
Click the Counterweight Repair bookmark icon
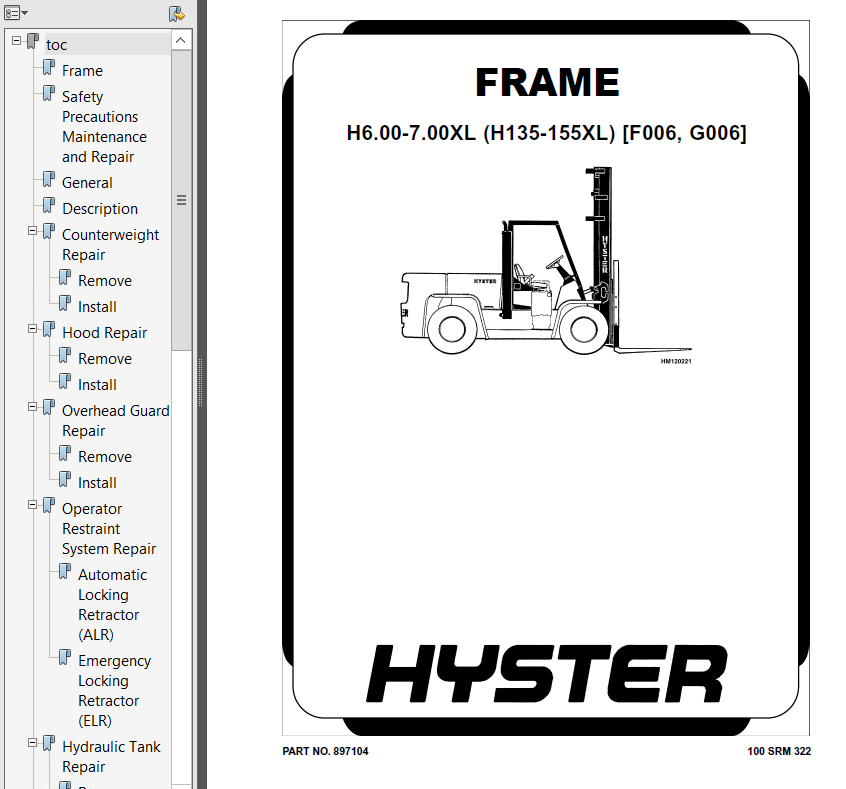click(49, 232)
